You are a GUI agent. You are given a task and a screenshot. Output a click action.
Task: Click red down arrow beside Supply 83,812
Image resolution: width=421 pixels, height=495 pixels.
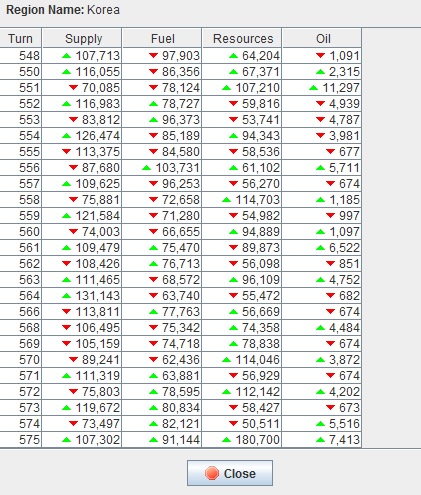[x=73, y=120]
